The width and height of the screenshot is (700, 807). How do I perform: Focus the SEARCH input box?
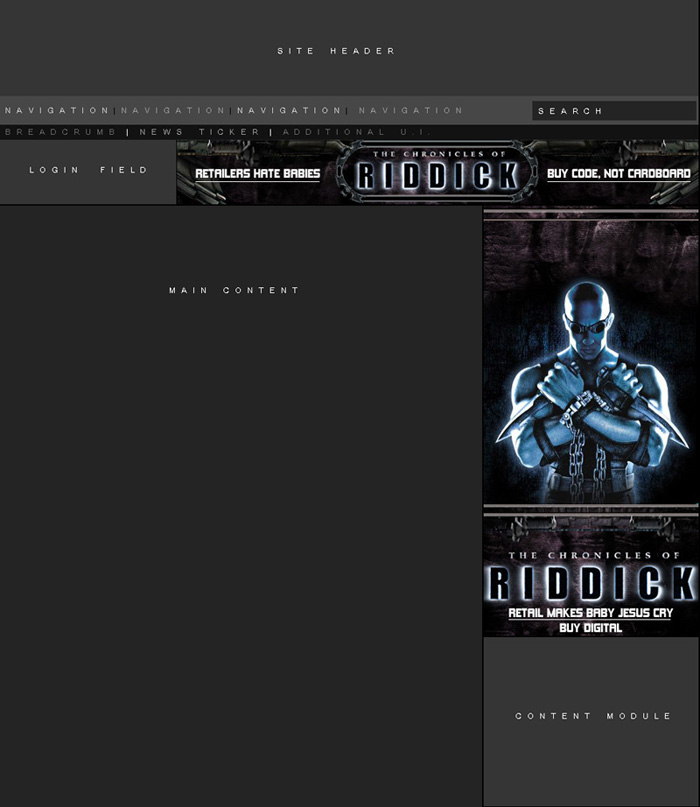point(614,111)
